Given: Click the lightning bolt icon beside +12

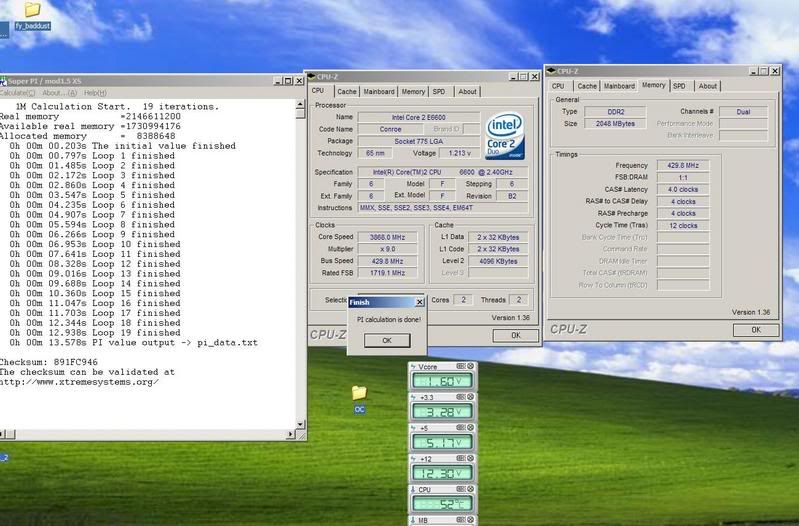Looking at the screenshot, I should tap(413, 459).
